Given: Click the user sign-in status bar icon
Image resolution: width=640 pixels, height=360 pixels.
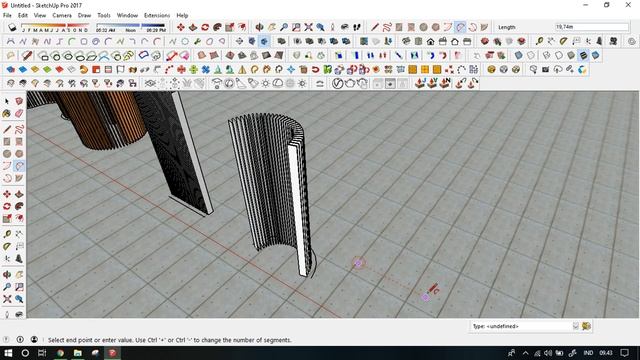Looking at the screenshot, I should click(34, 340).
